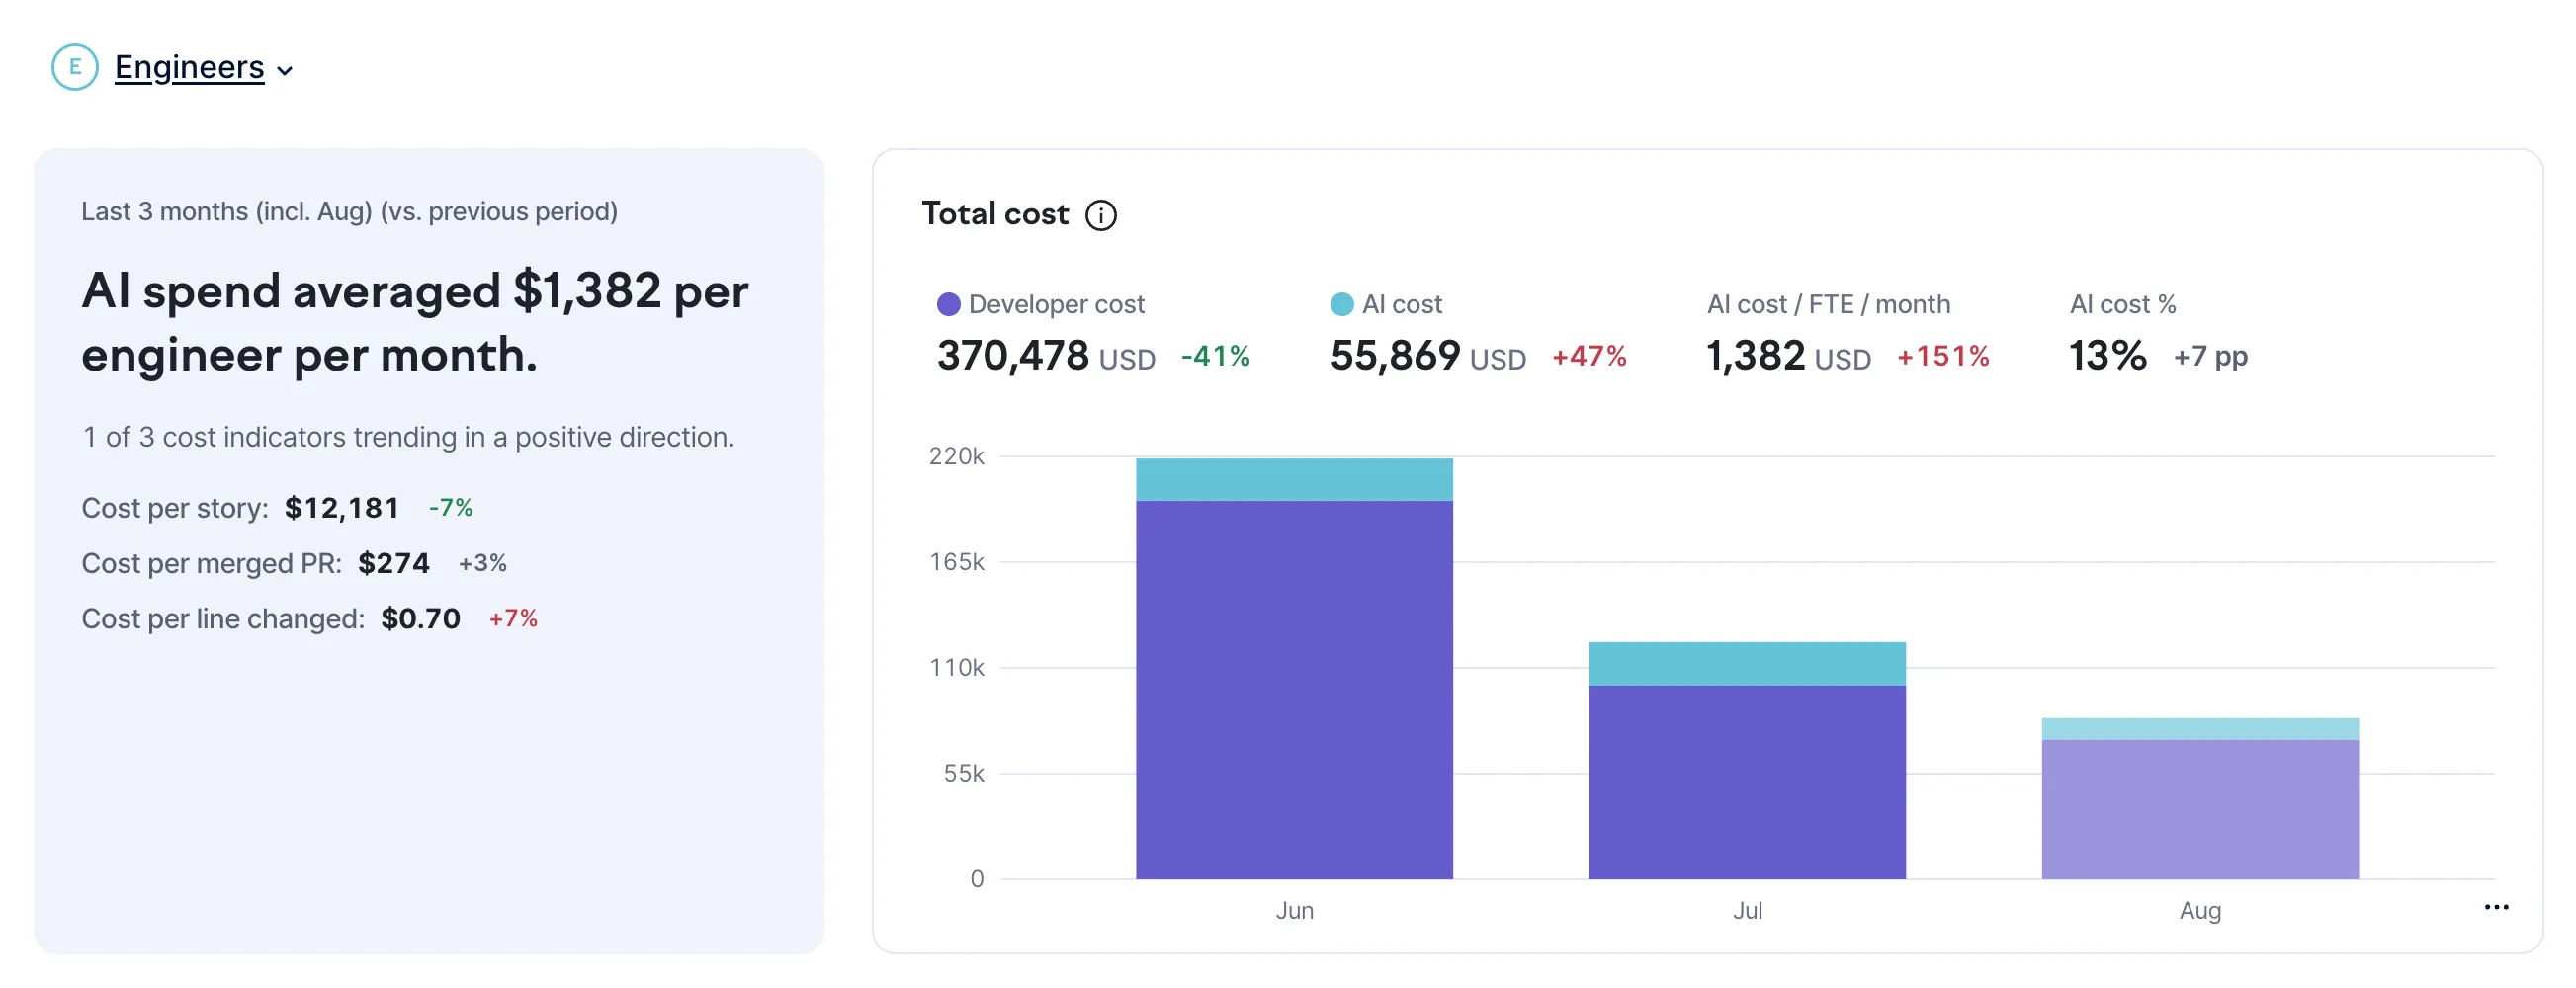
Task: Click the Aug axis label
Action: pyautogui.click(x=2200, y=910)
